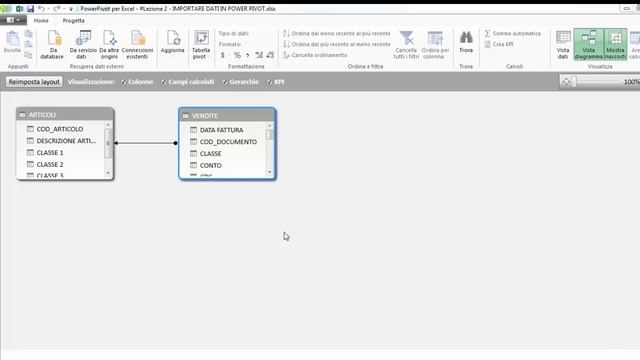Image resolution: width=640 pixels, height=360 pixels.
Task: Open the undo history dropdown arrow
Action: [x=48, y=9]
